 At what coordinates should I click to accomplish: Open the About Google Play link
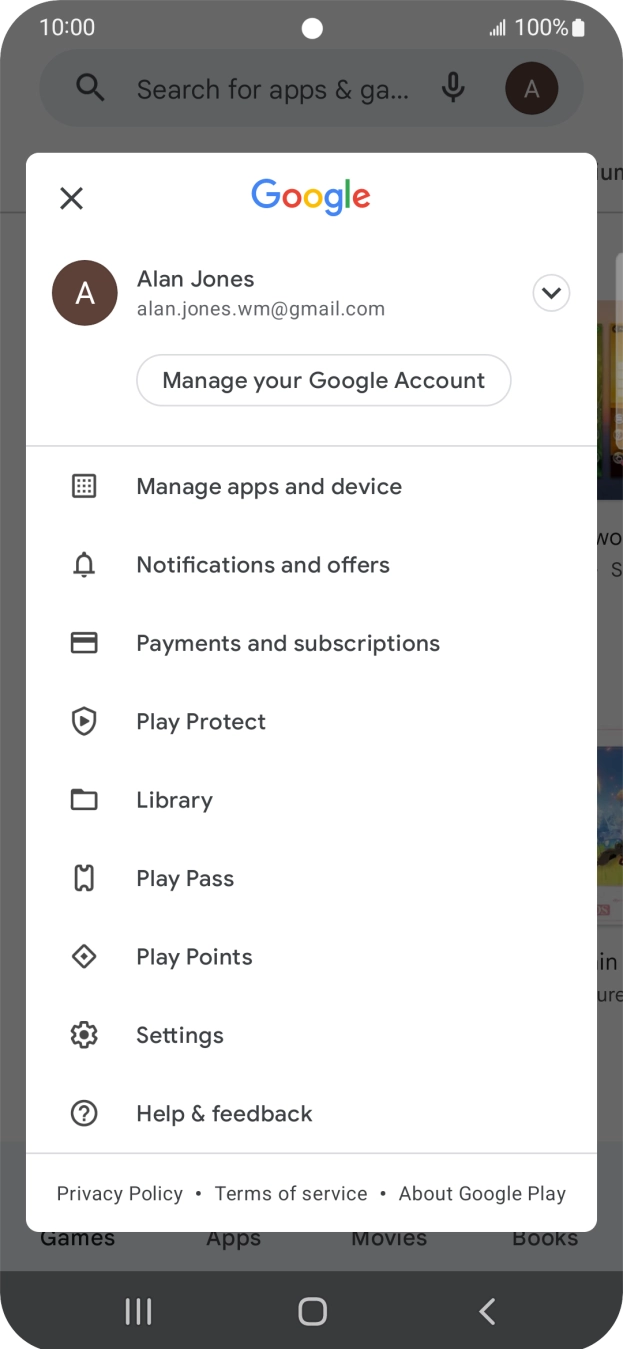point(482,1193)
